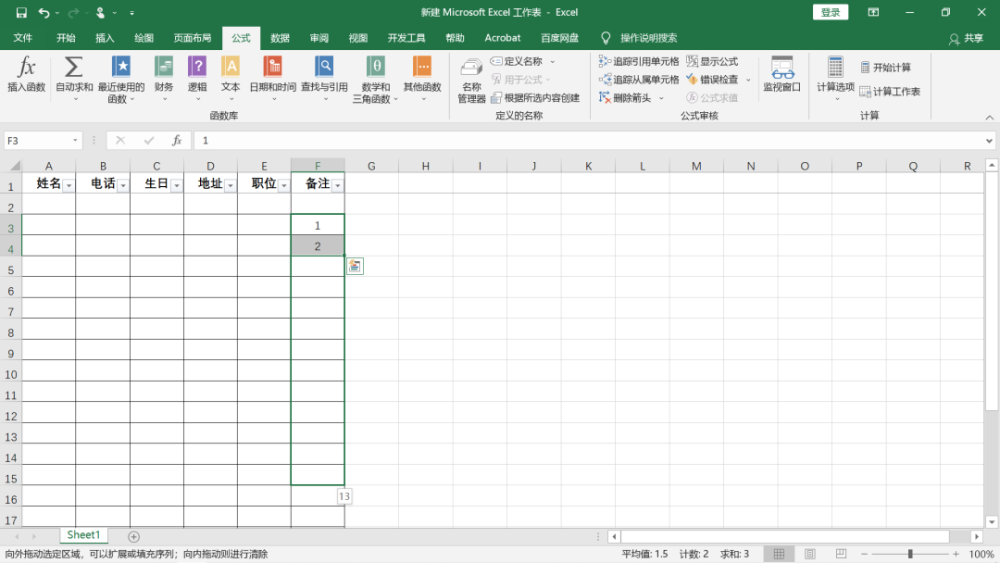Open Text functions (文本) icon
Image resolution: width=1000 pixels, height=563 pixels.
pos(230,67)
